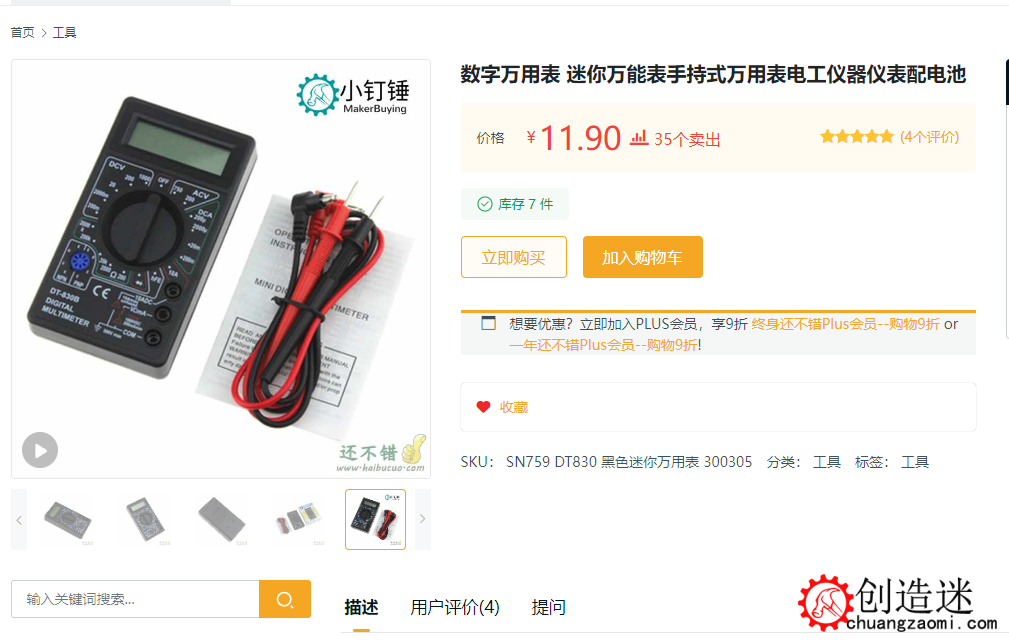Open the 工具 breadcrumb link

click(64, 33)
